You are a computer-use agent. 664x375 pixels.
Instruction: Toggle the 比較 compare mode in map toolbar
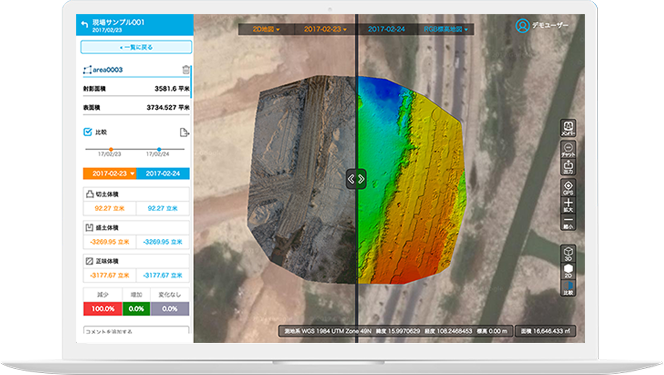[568, 288]
